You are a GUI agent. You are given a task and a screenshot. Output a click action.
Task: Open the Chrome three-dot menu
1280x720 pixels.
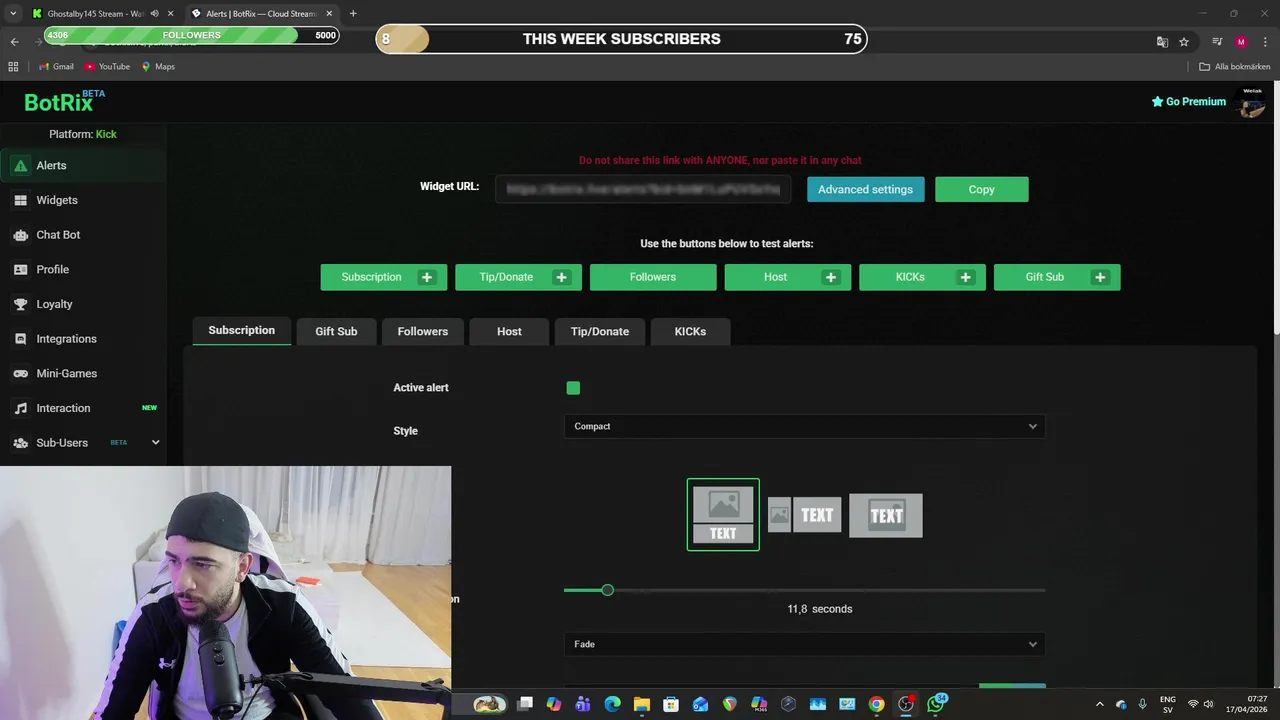pos(1264,42)
